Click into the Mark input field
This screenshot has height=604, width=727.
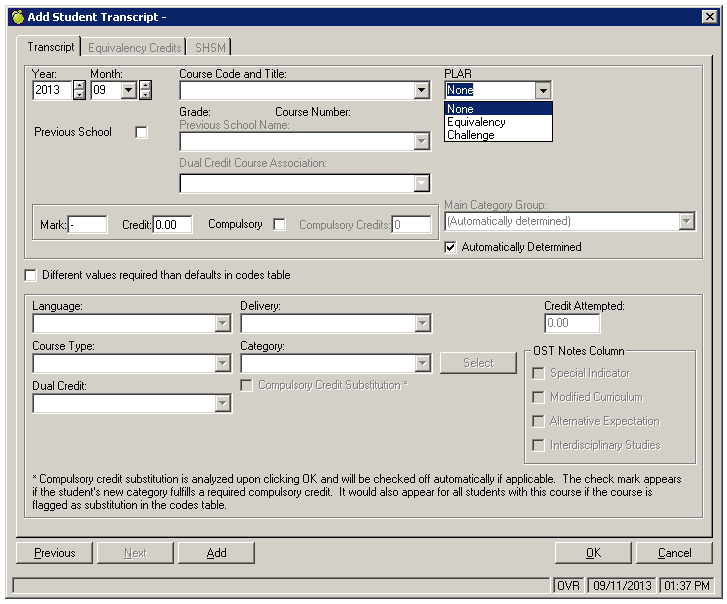click(88, 225)
